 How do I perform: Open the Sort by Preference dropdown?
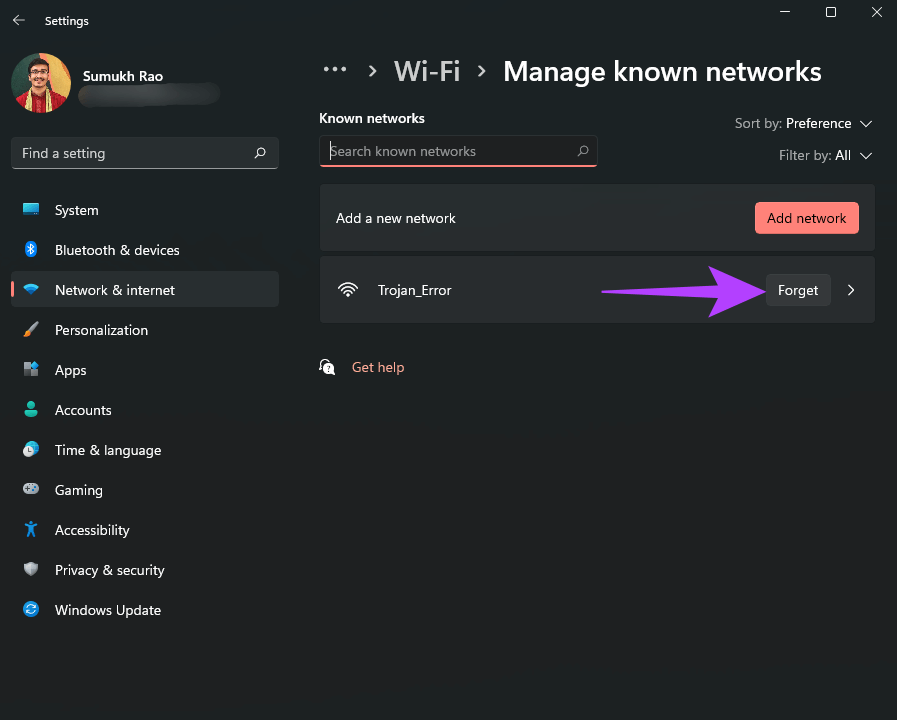pyautogui.click(x=803, y=124)
